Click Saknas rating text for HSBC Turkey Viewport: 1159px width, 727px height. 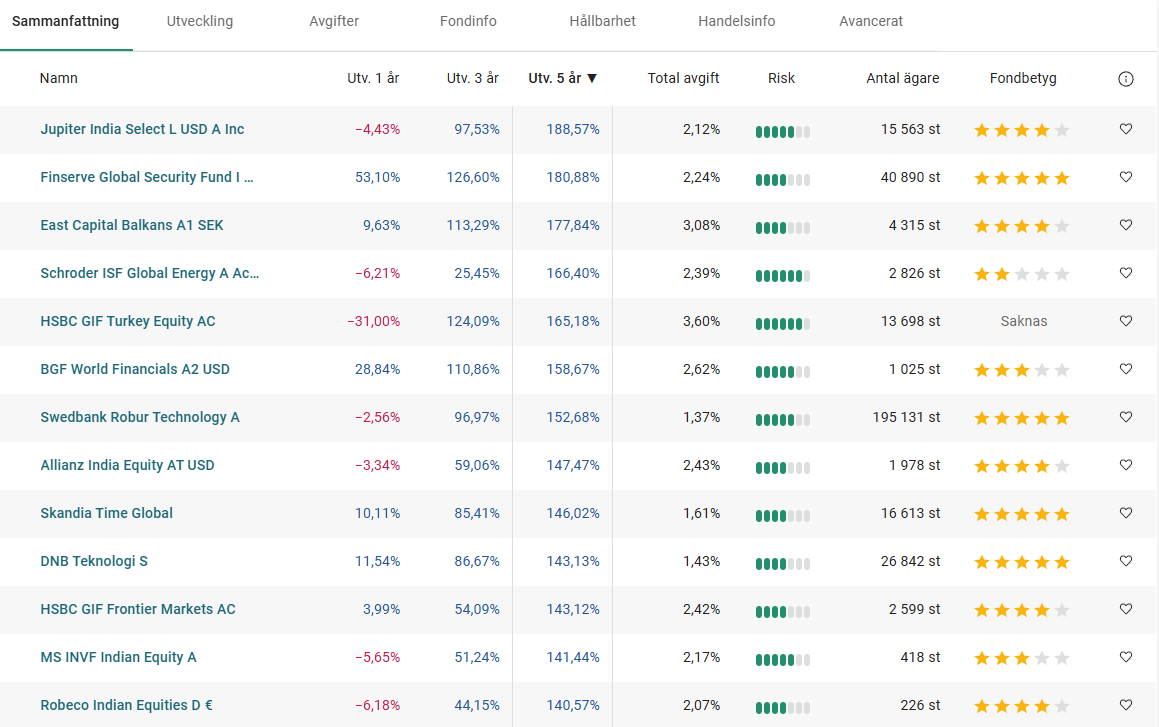pos(1024,321)
